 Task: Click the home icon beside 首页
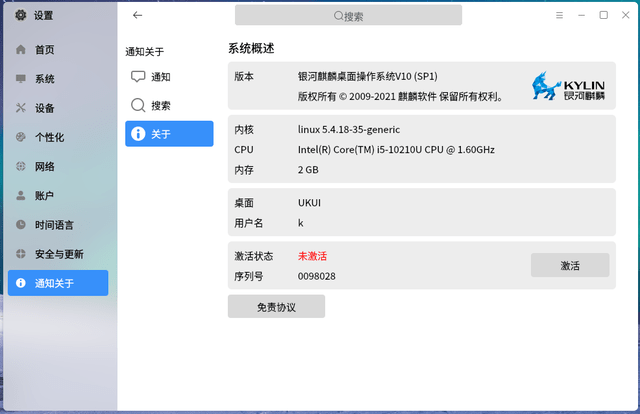coord(20,49)
